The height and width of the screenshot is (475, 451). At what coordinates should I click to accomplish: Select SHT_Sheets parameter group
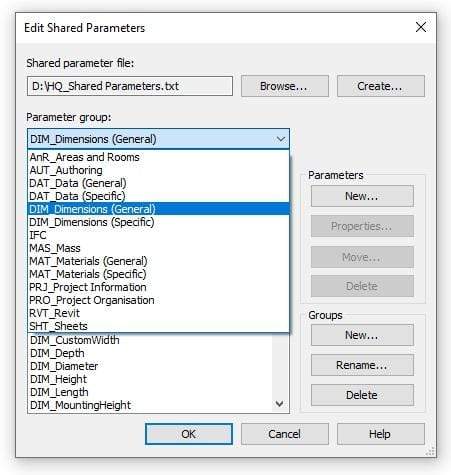coord(158,326)
